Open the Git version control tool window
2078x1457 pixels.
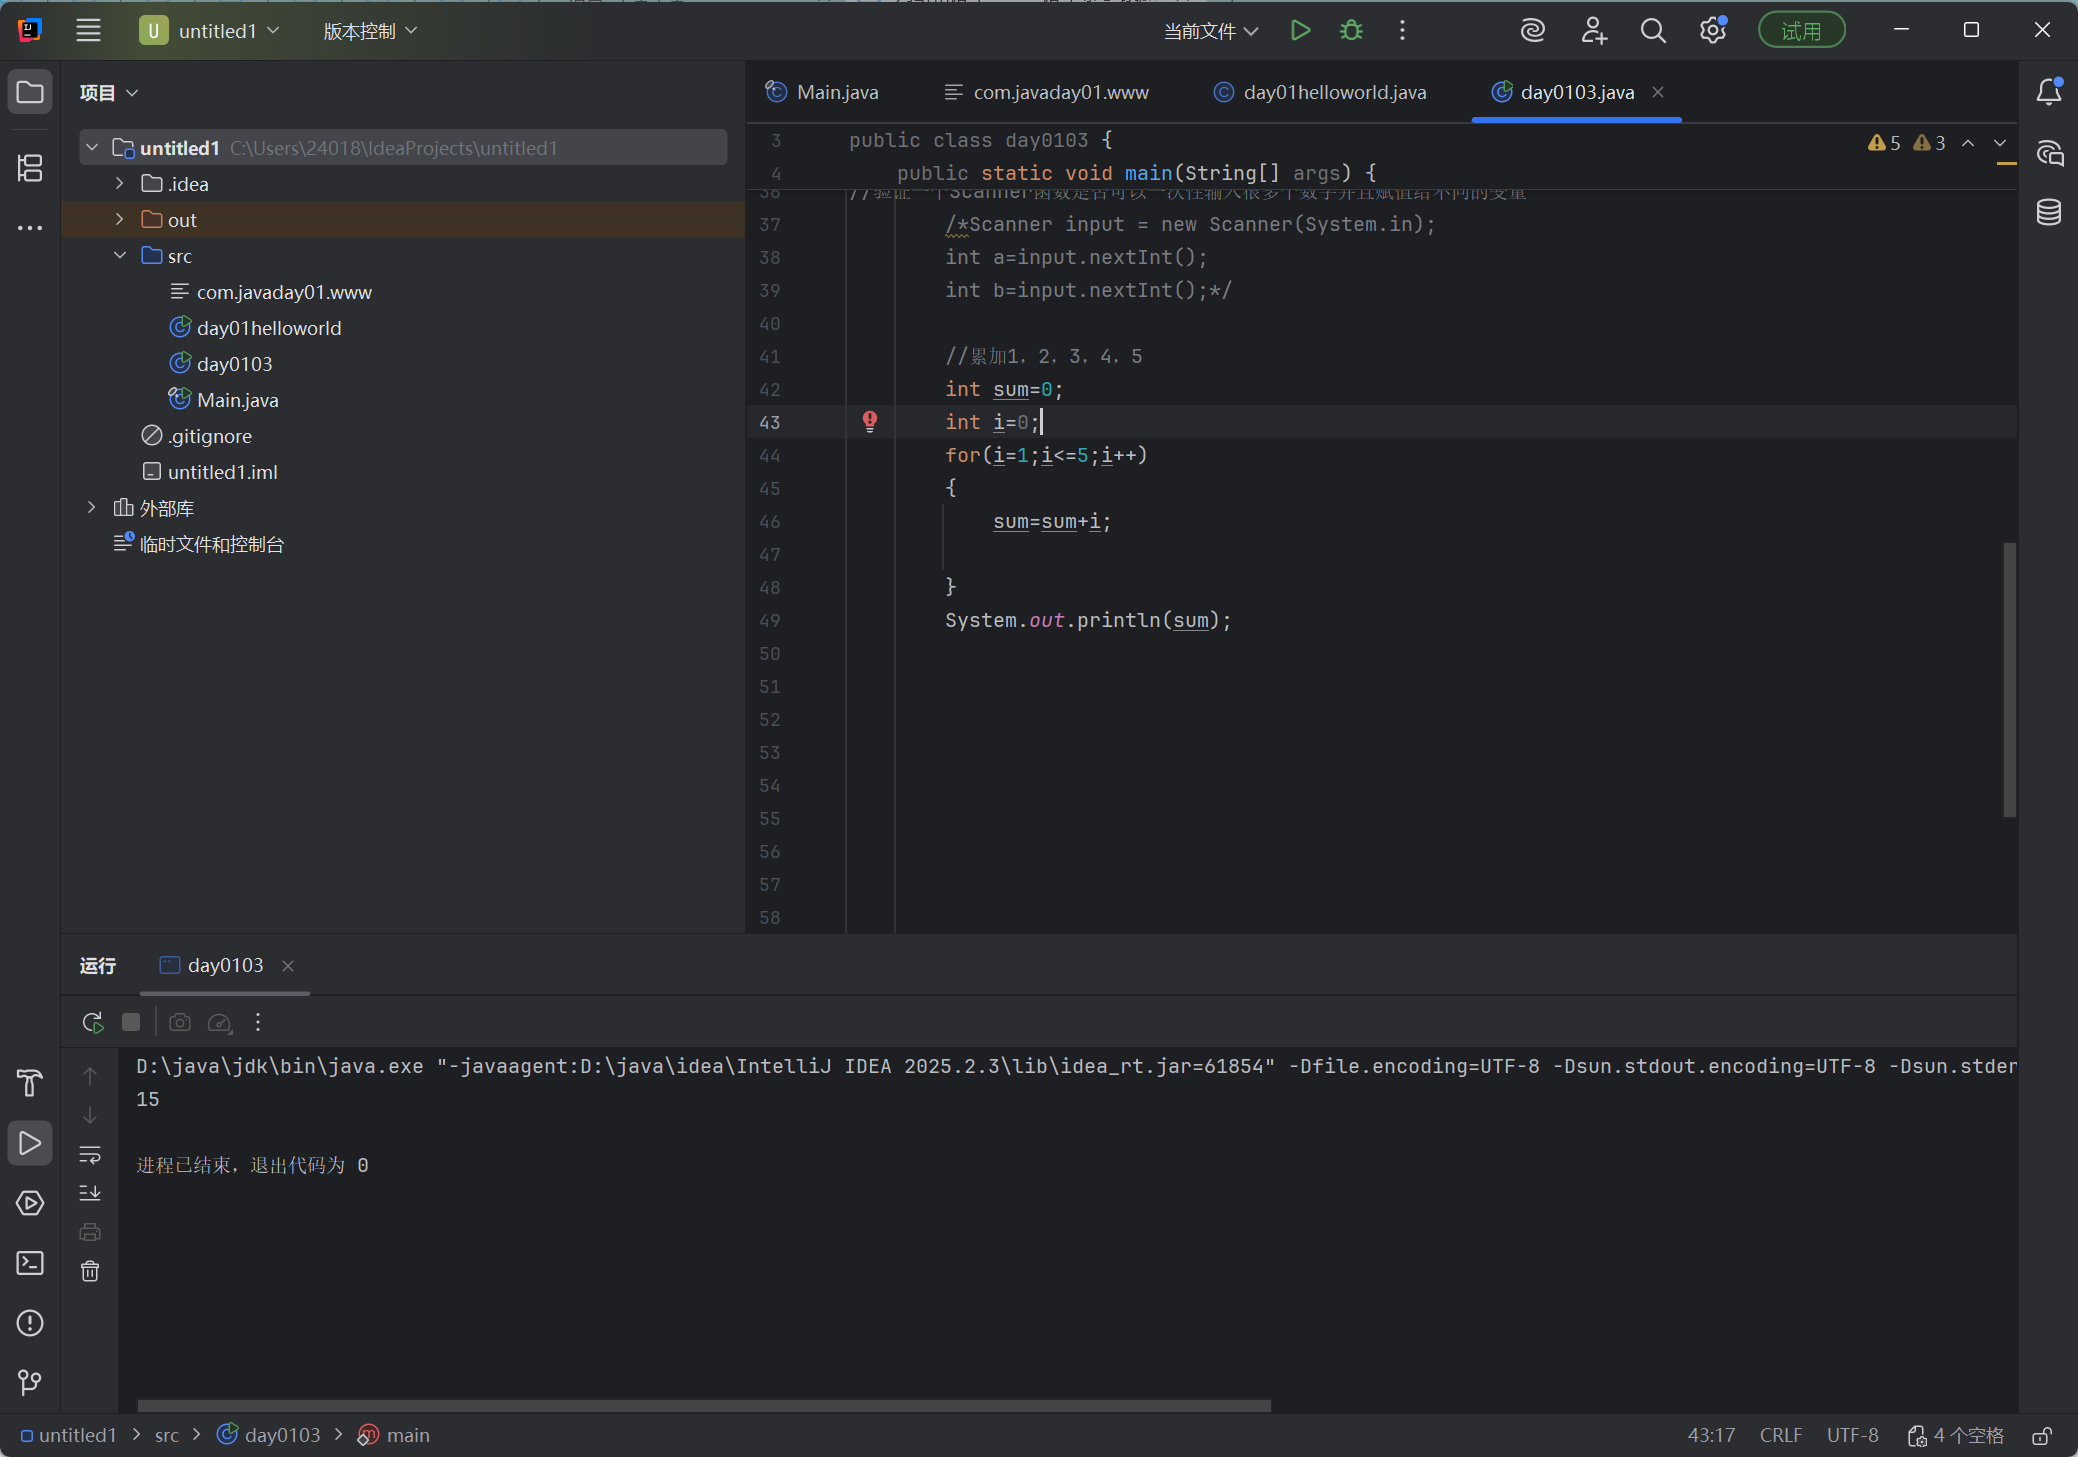(x=30, y=1382)
